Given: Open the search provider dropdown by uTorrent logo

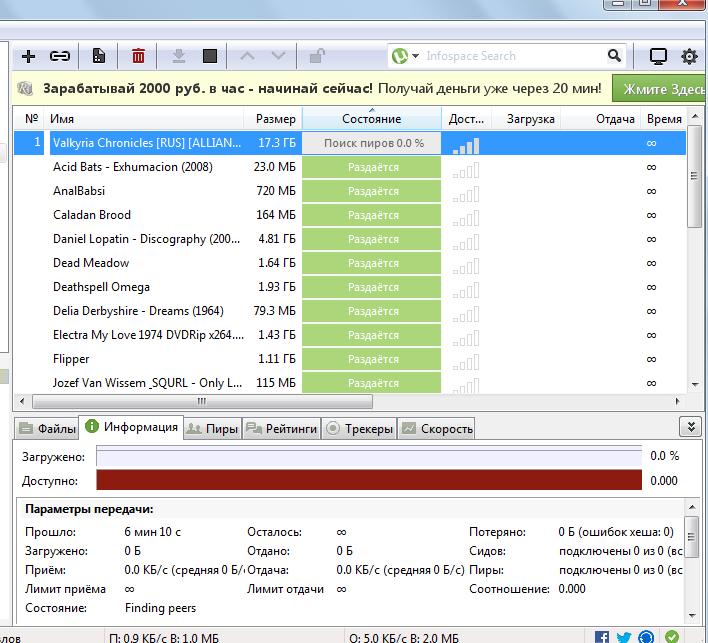Looking at the screenshot, I should 405,56.
